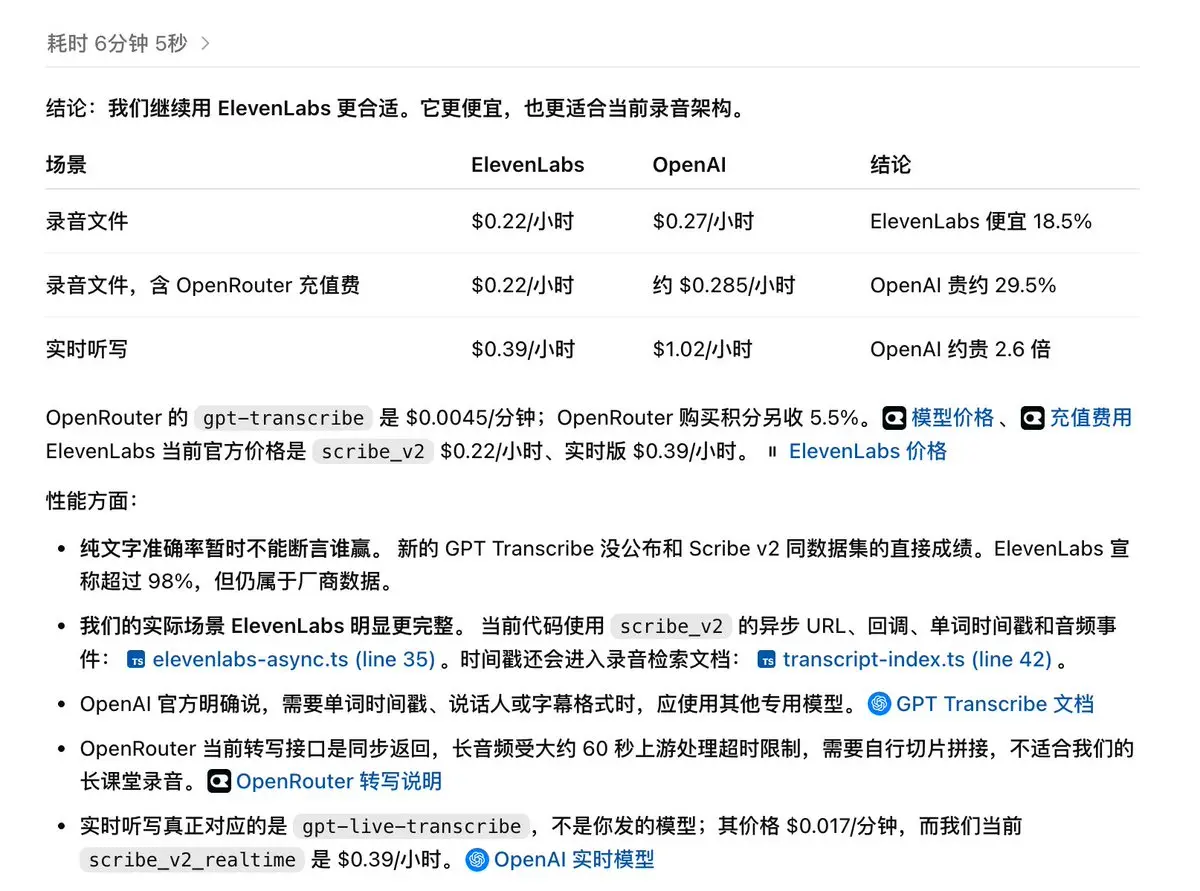
Task: Click OpenAI 约贵 2.6 倍 cell
Action: (x=960, y=349)
